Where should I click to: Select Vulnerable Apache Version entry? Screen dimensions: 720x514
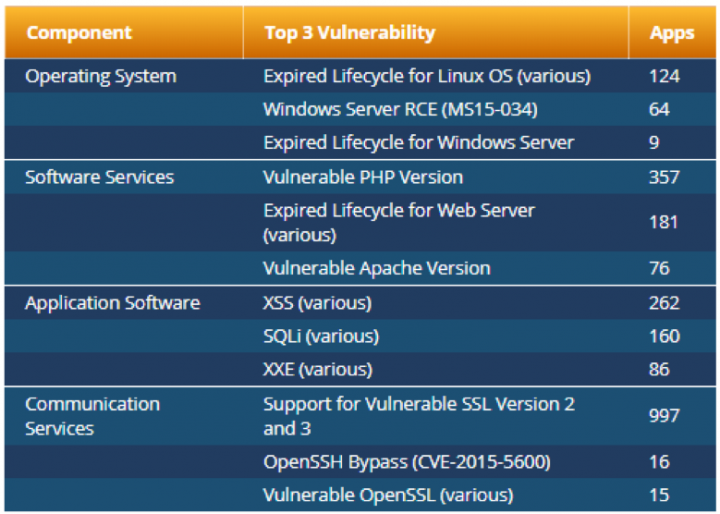pos(377,268)
